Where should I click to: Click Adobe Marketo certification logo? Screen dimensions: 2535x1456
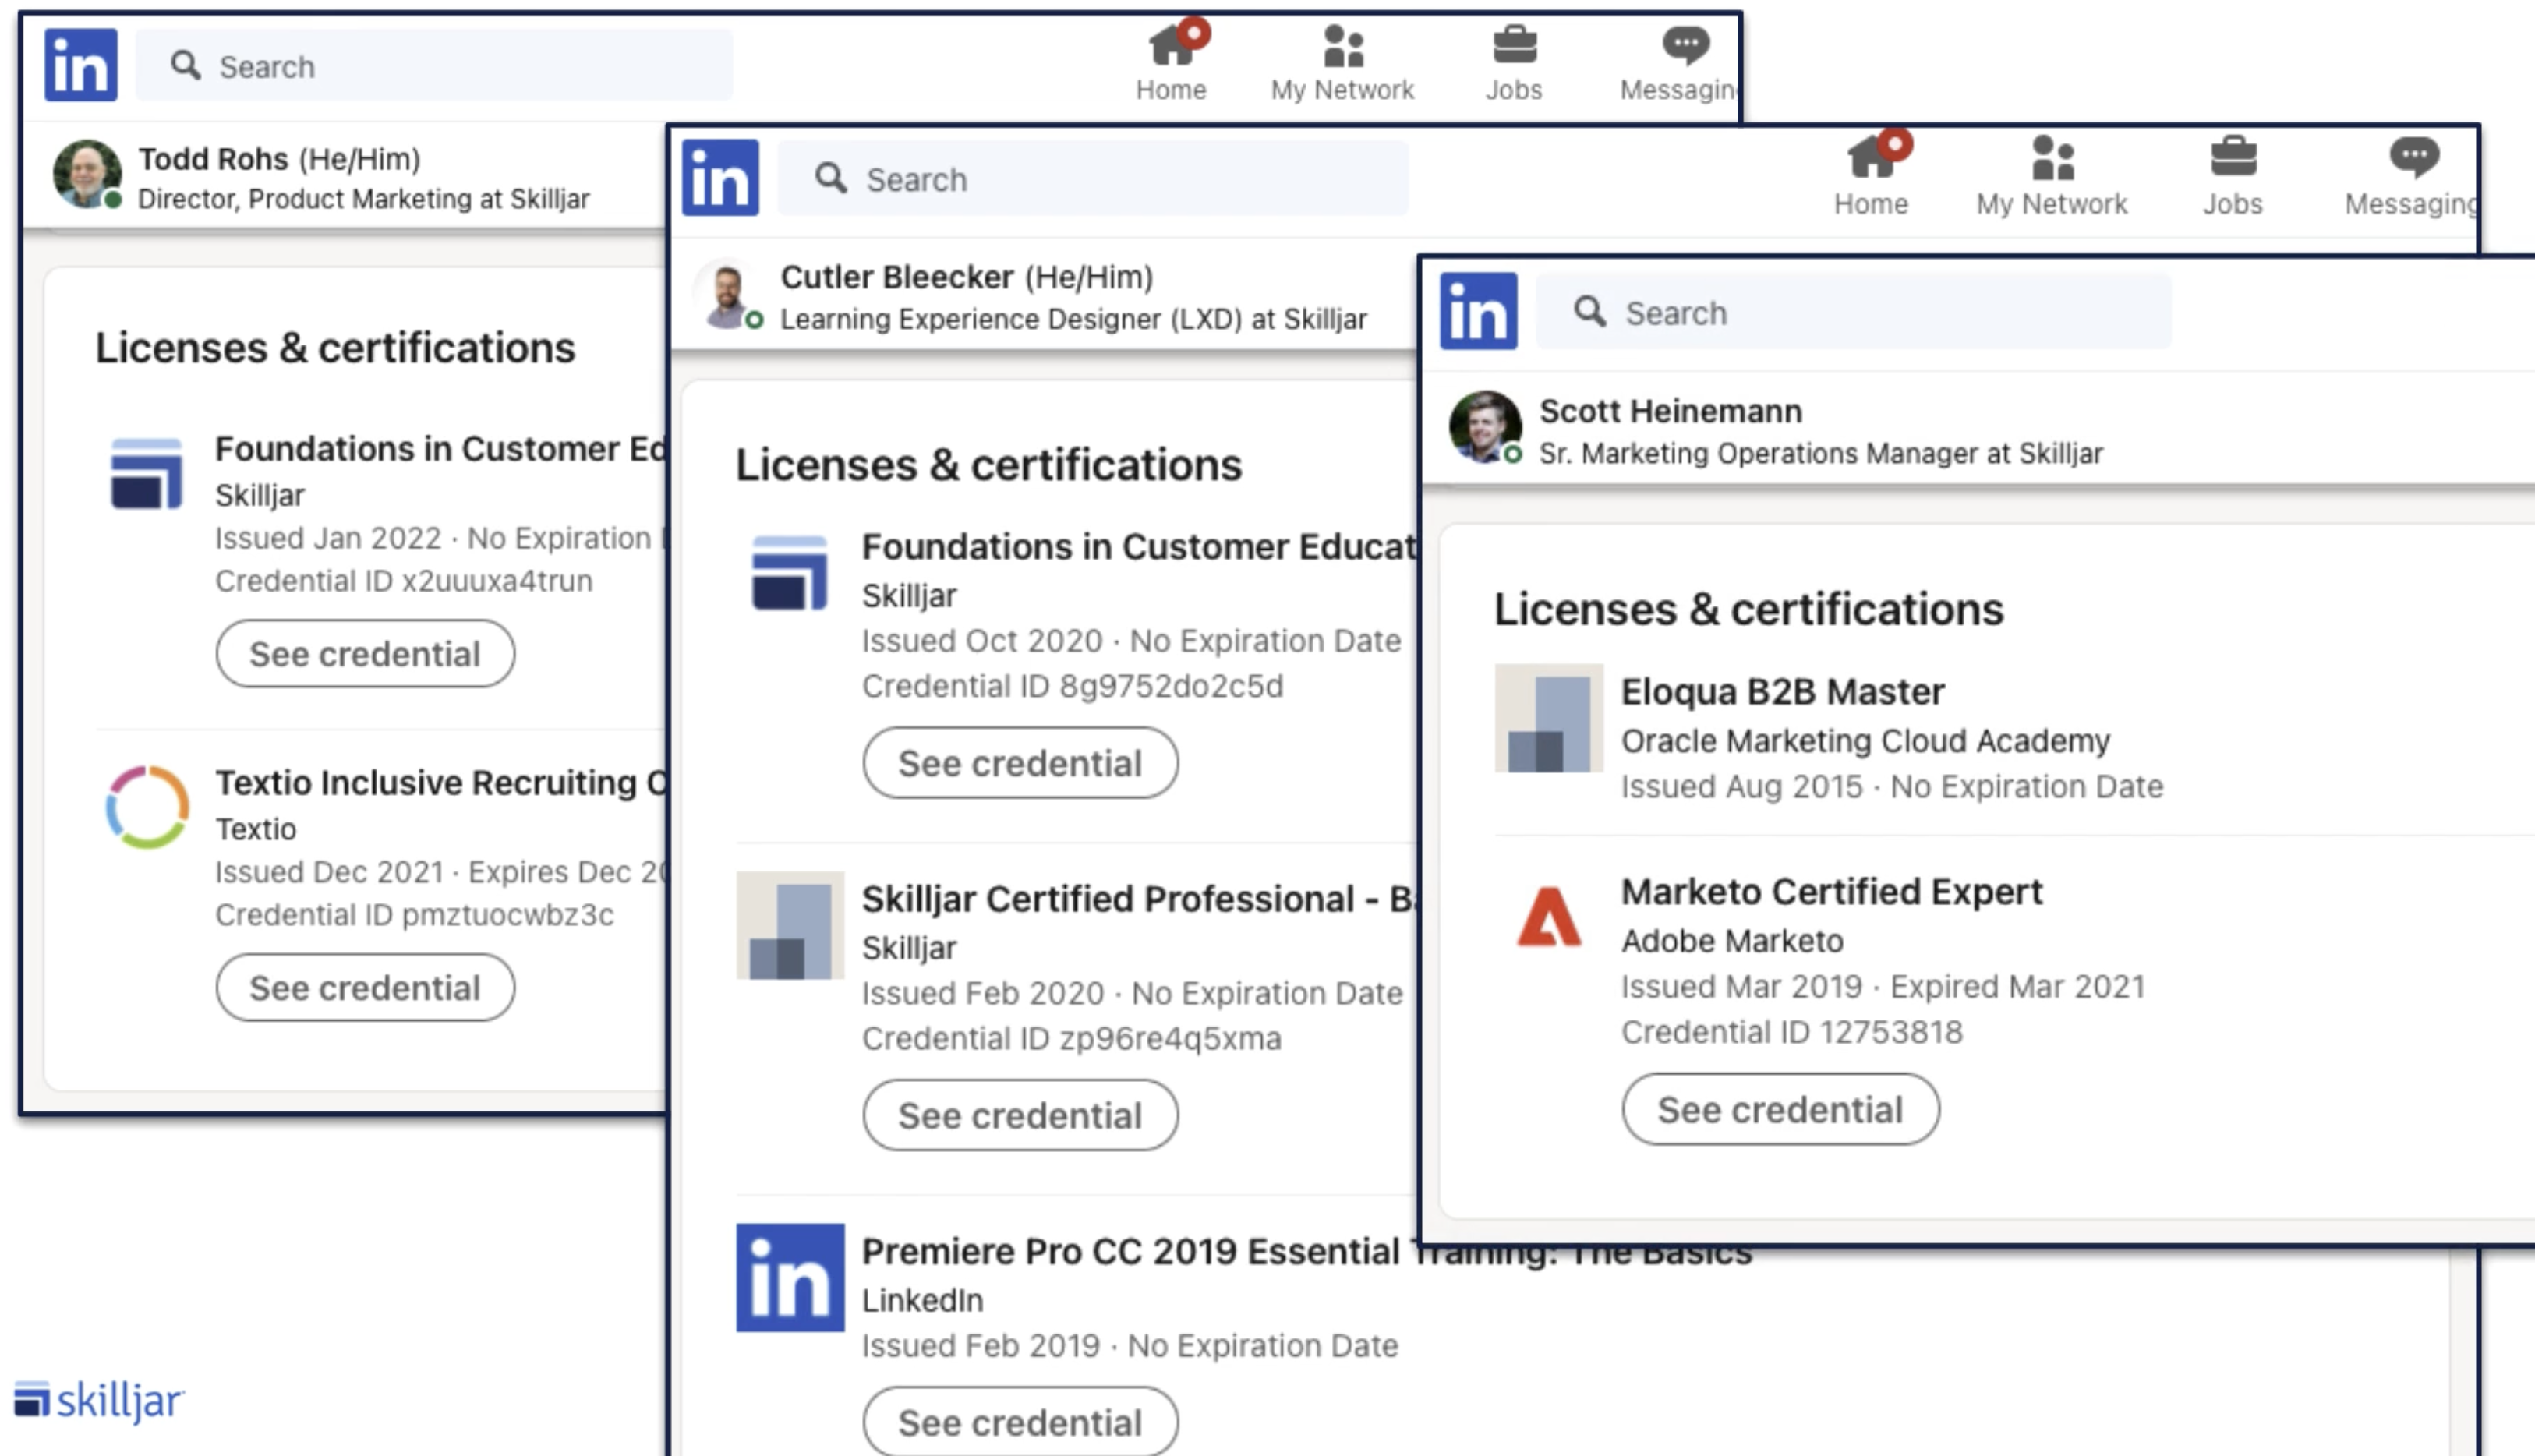[x=1548, y=917]
